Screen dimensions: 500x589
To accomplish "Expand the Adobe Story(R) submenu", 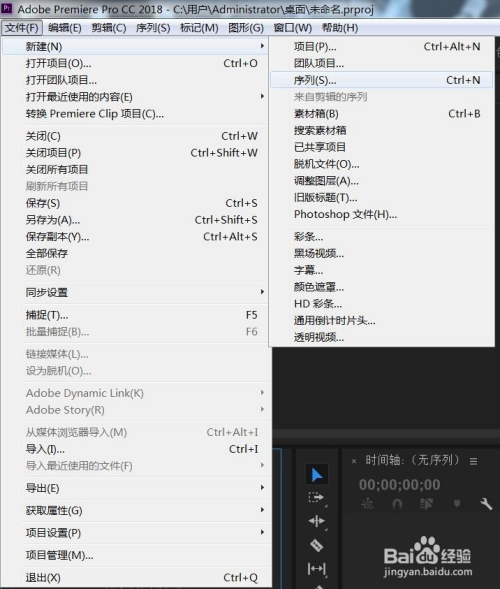I will tap(135, 410).
